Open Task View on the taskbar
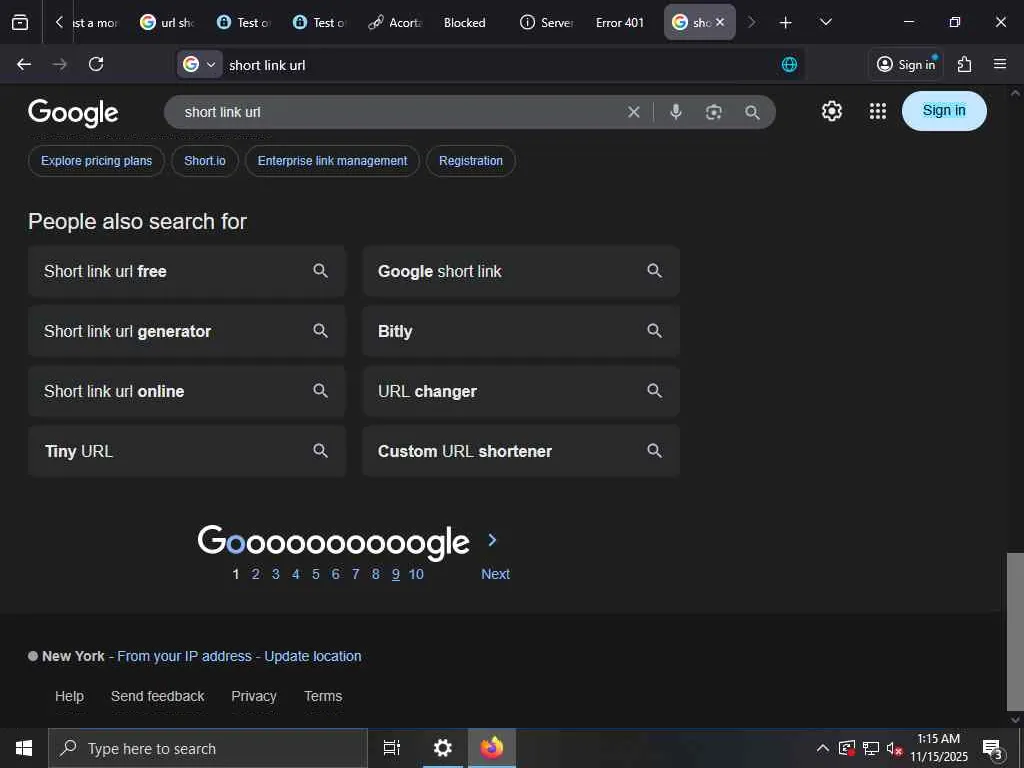 pyautogui.click(x=392, y=748)
